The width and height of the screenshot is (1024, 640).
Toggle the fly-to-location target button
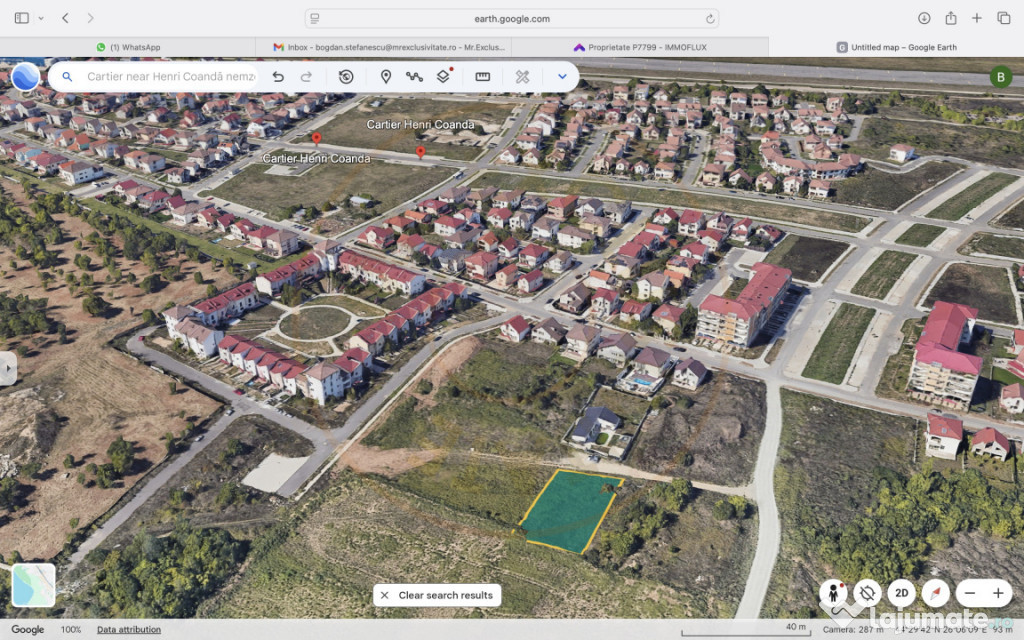[867, 592]
